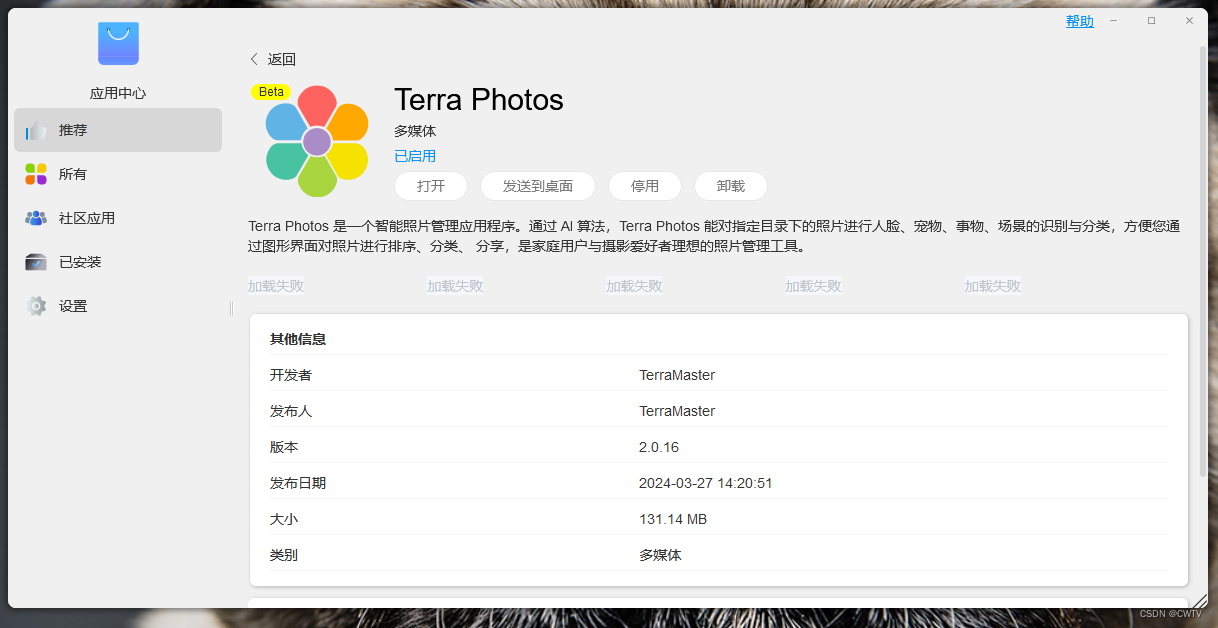The width and height of the screenshot is (1218, 628).
Task: Click the back arrow chevron
Action: pyautogui.click(x=254, y=59)
